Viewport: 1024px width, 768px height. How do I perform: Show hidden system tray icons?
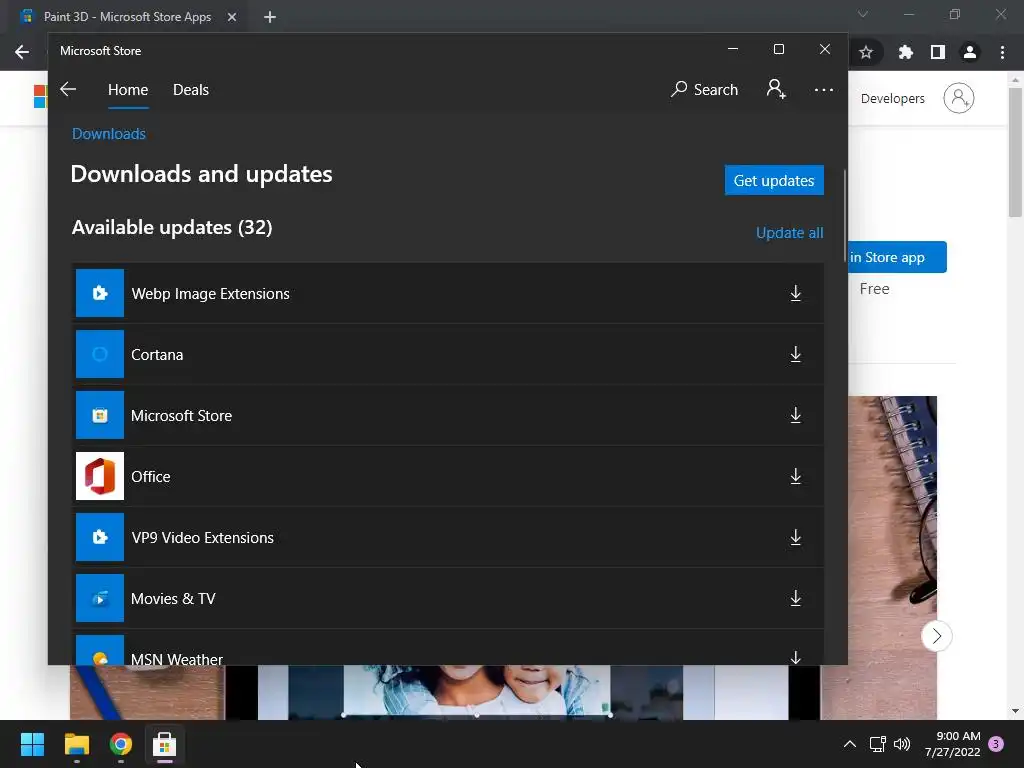pyautogui.click(x=850, y=744)
